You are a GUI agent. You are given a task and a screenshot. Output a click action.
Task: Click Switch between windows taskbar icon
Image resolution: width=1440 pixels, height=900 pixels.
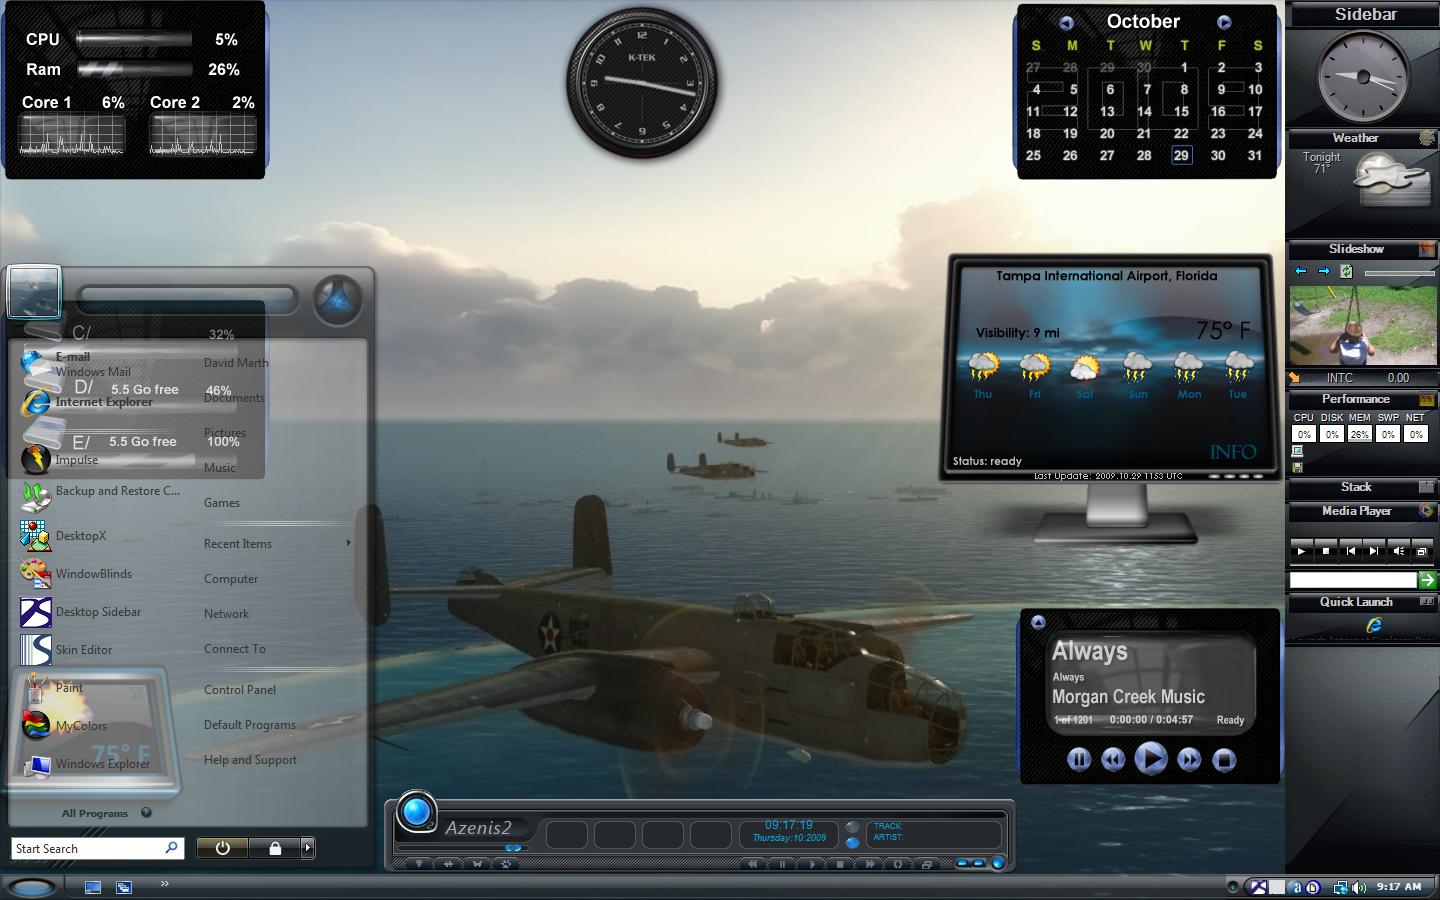(x=123, y=887)
